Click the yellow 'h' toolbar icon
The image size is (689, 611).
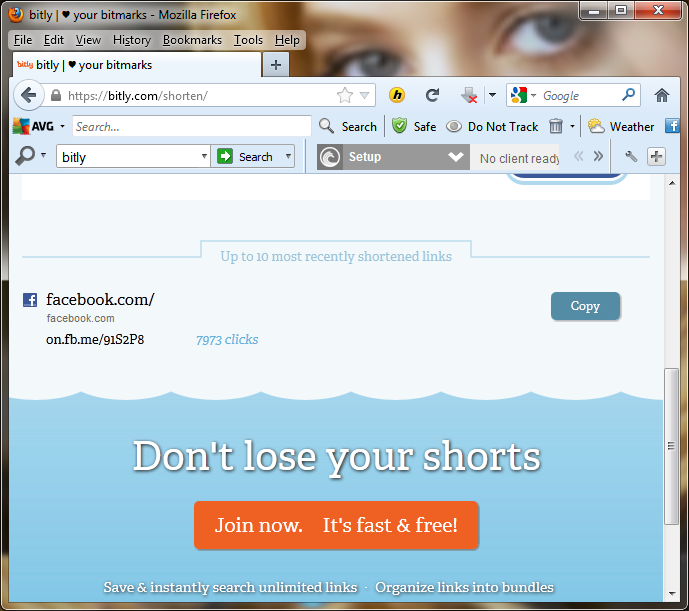[397, 95]
